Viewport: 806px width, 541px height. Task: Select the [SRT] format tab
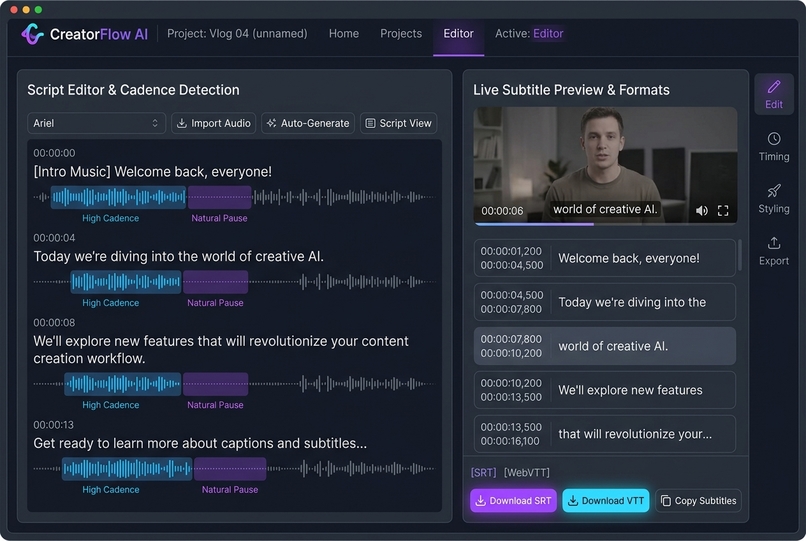484,472
